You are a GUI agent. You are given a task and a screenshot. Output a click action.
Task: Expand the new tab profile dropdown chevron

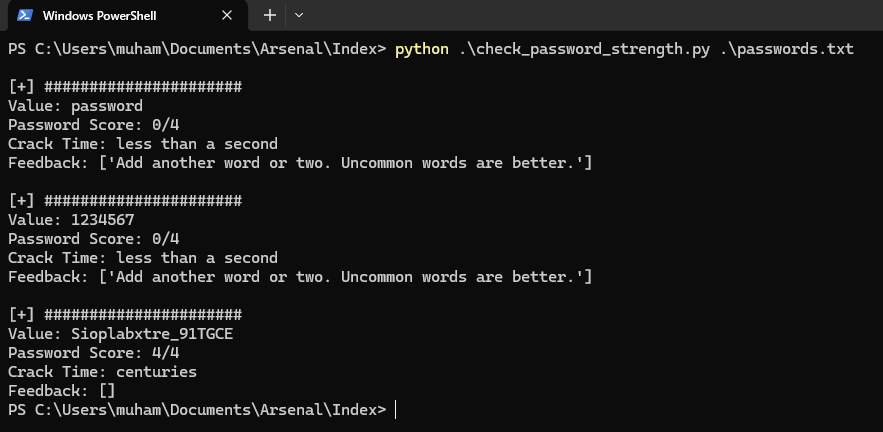coord(299,16)
